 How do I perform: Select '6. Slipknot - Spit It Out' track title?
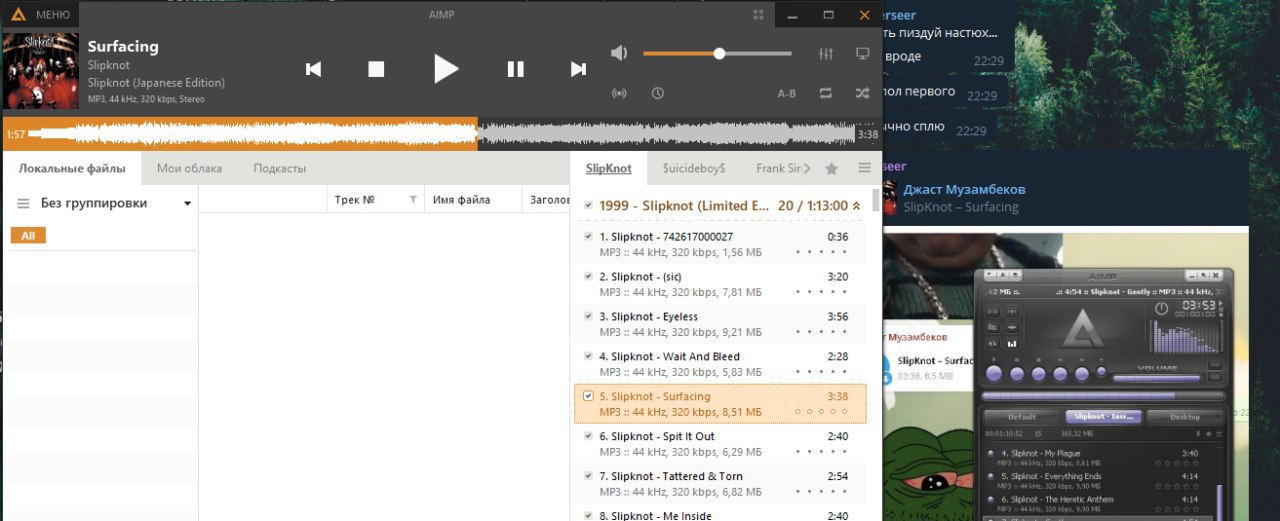point(656,437)
